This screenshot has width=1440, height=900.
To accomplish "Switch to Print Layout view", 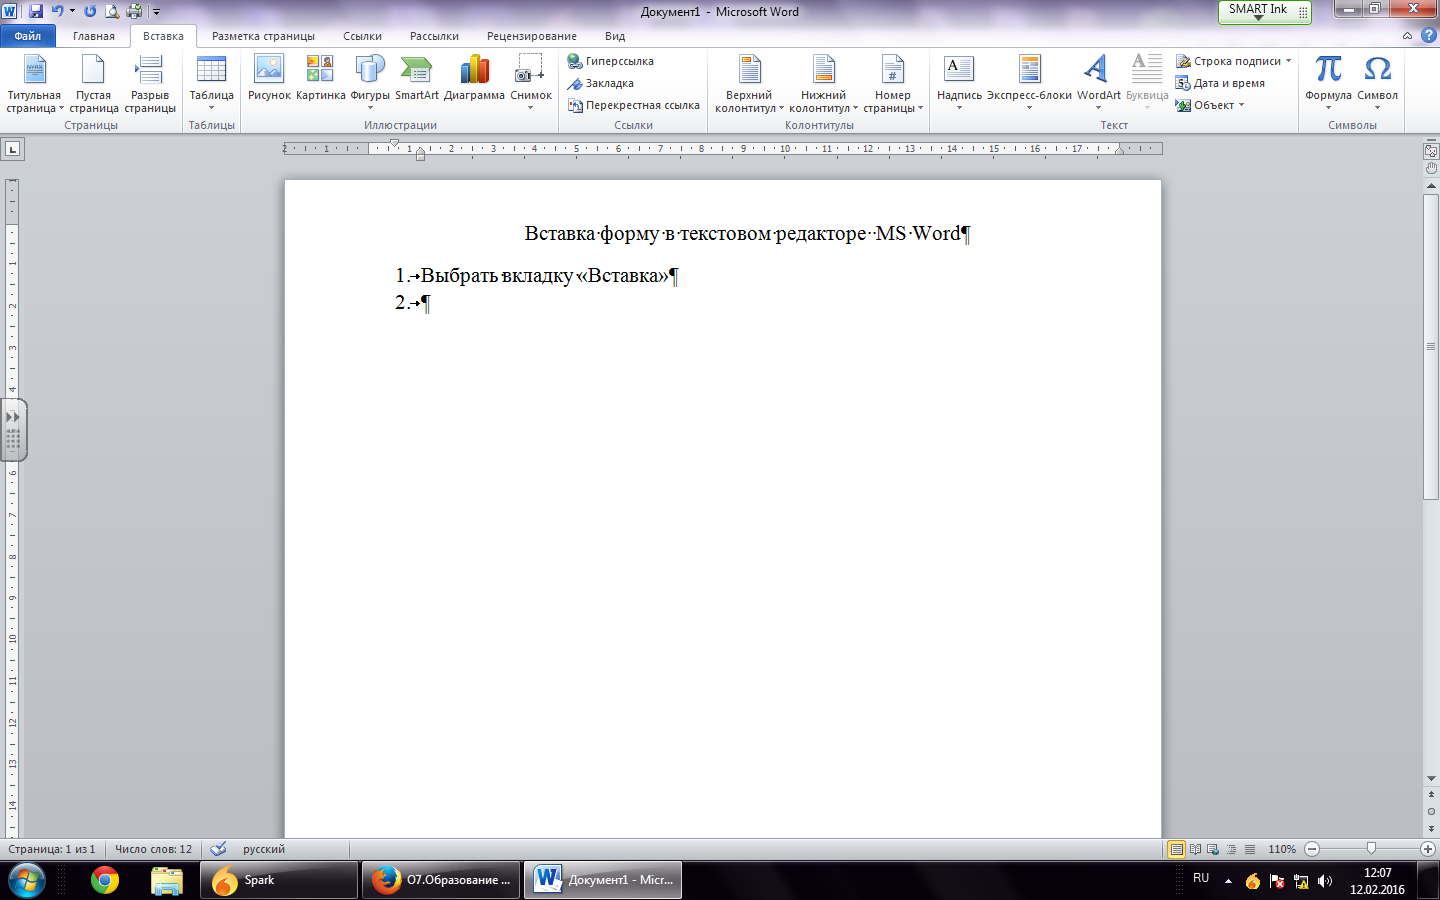I will coord(1177,849).
